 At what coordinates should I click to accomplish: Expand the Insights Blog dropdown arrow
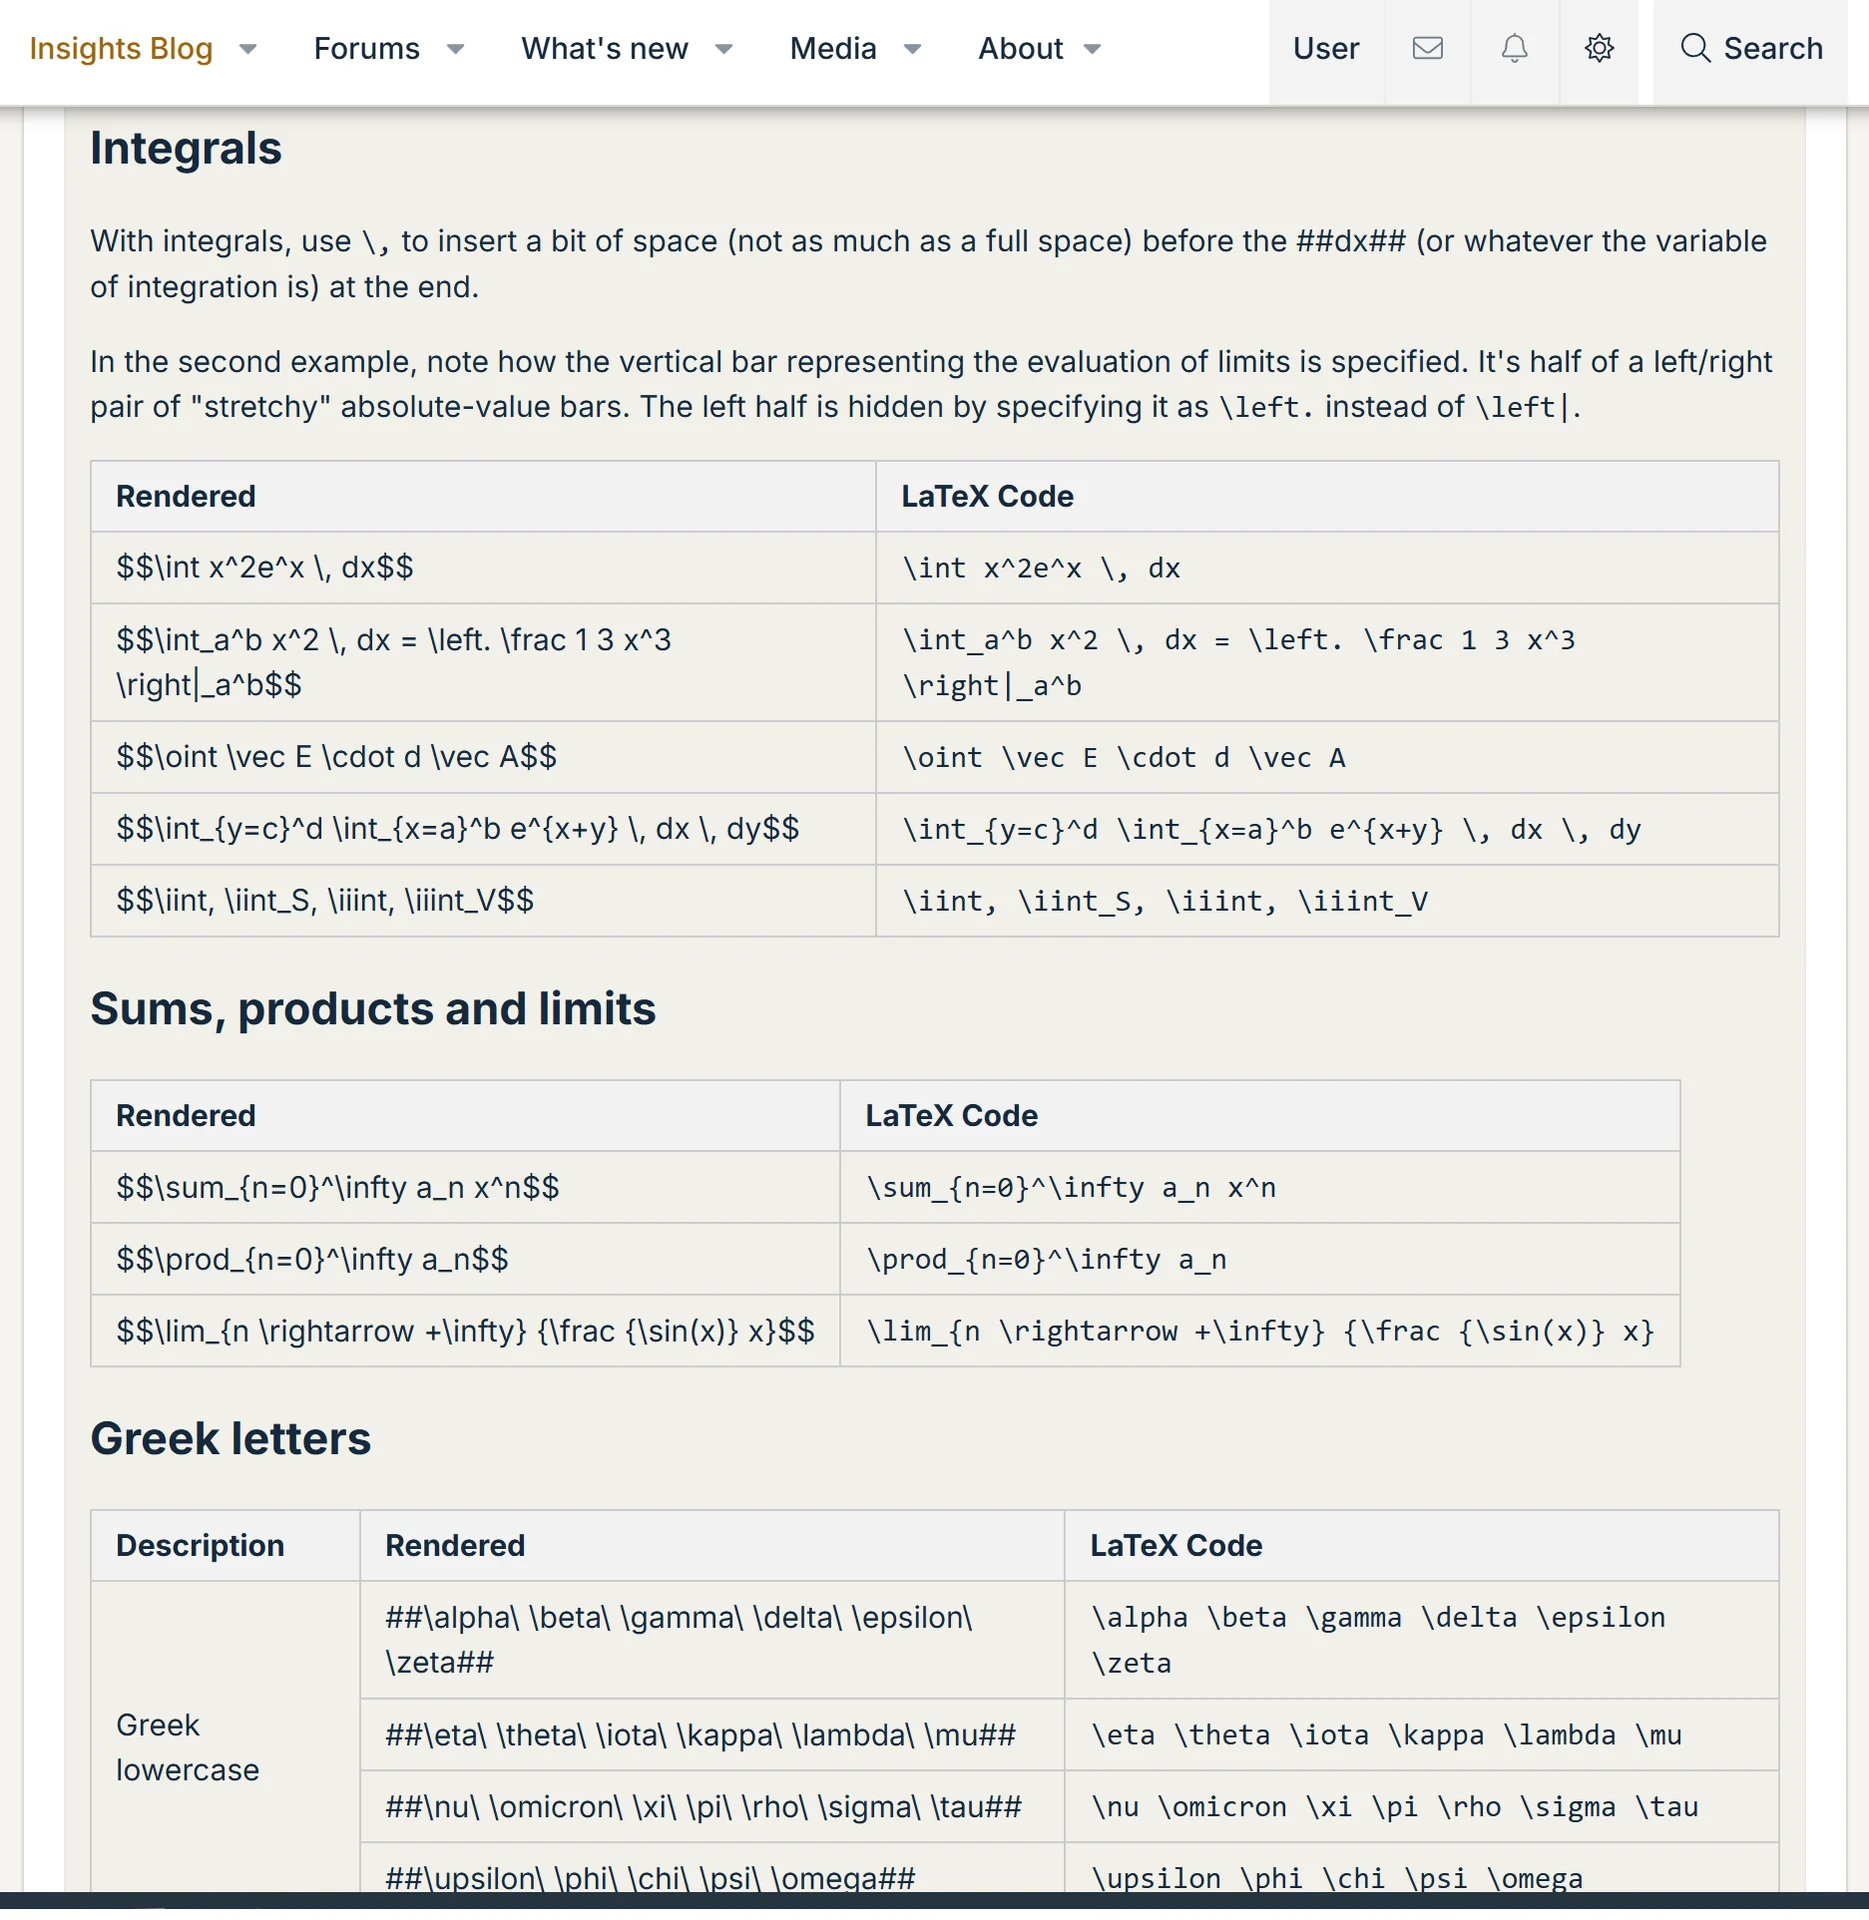click(x=248, y=49)
